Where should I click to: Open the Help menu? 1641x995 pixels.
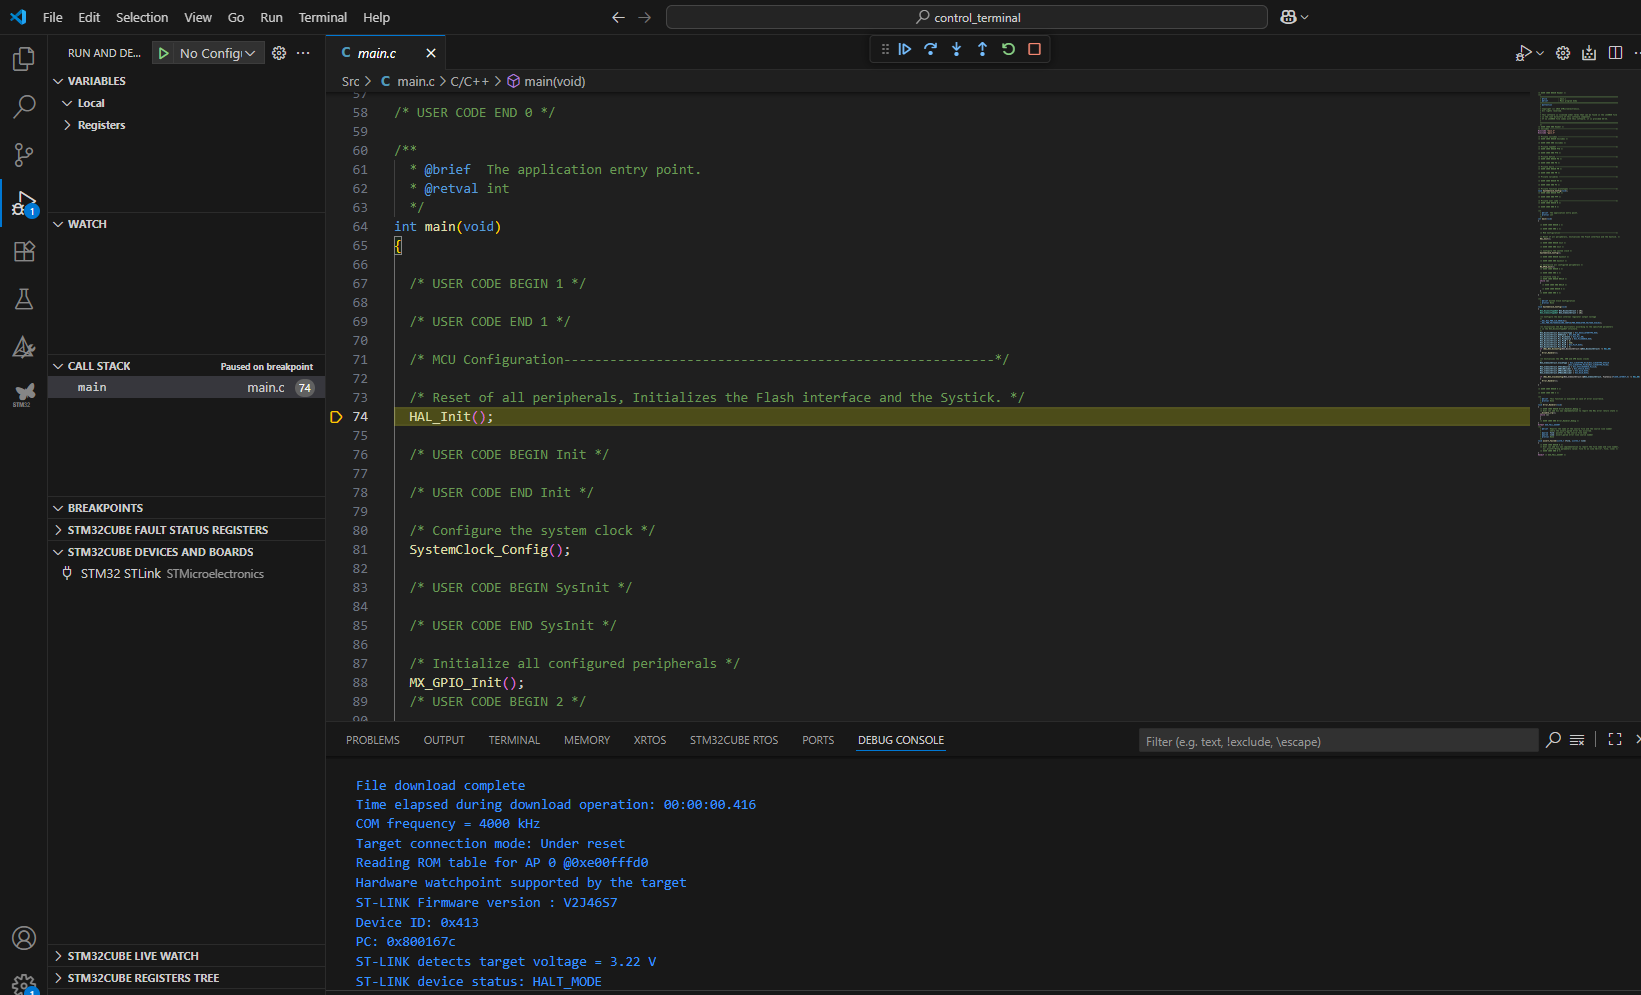pyautogui.click(x=376, y=17)
